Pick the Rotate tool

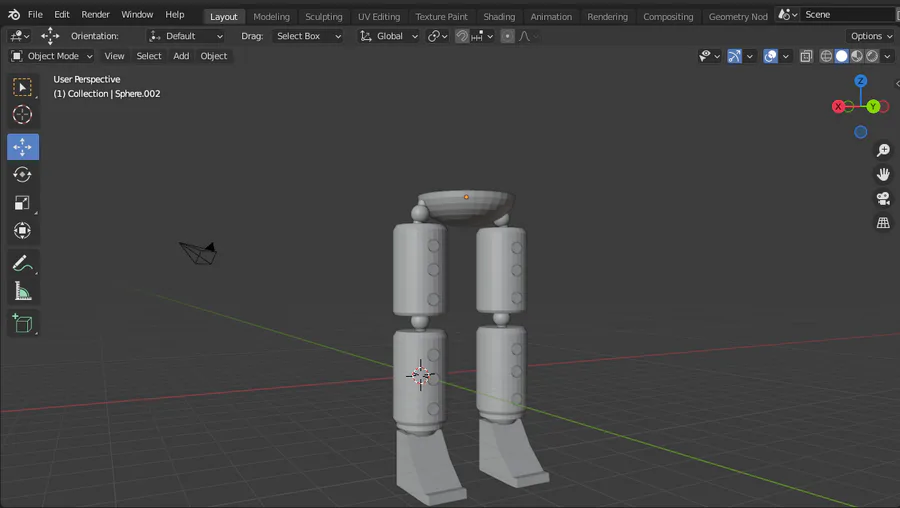click(22, 174)
